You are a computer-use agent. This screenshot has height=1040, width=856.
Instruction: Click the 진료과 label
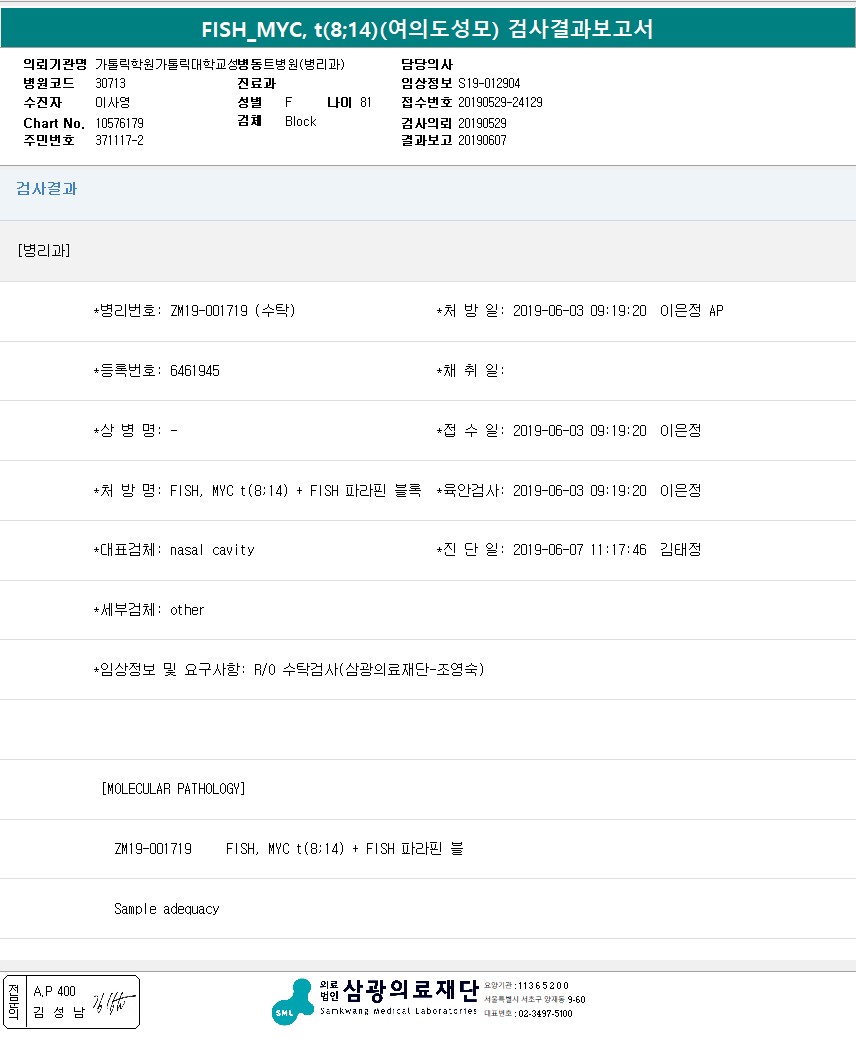click(257, 84)
